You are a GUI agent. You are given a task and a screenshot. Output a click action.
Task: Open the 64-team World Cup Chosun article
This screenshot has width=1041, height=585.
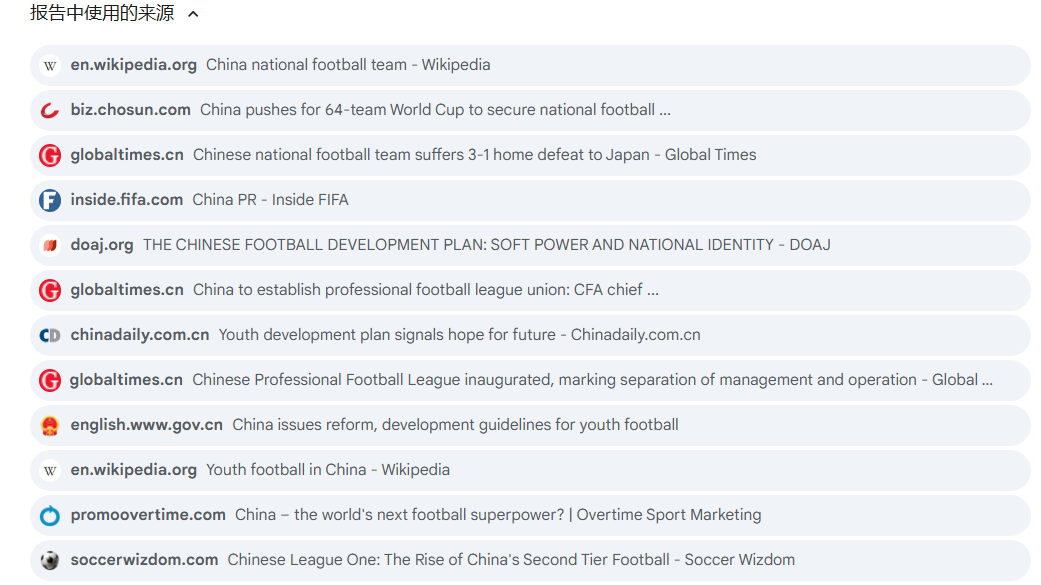[434, 110]
